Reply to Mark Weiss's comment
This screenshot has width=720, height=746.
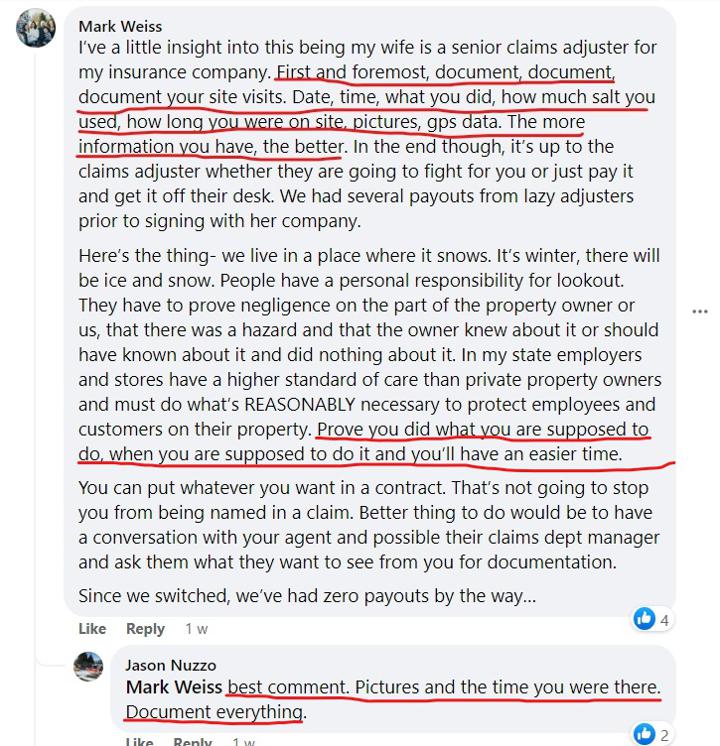click(145, 628)
